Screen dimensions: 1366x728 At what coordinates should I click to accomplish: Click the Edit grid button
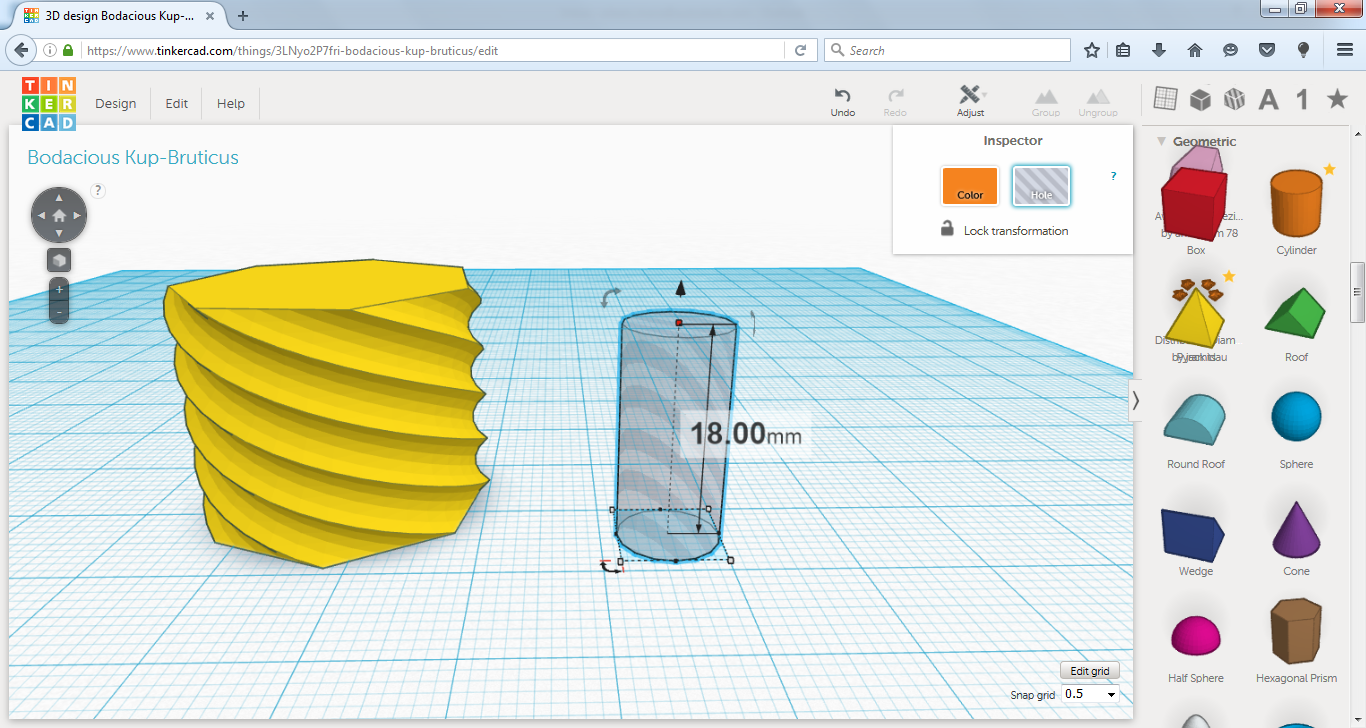click(1090, 671)
